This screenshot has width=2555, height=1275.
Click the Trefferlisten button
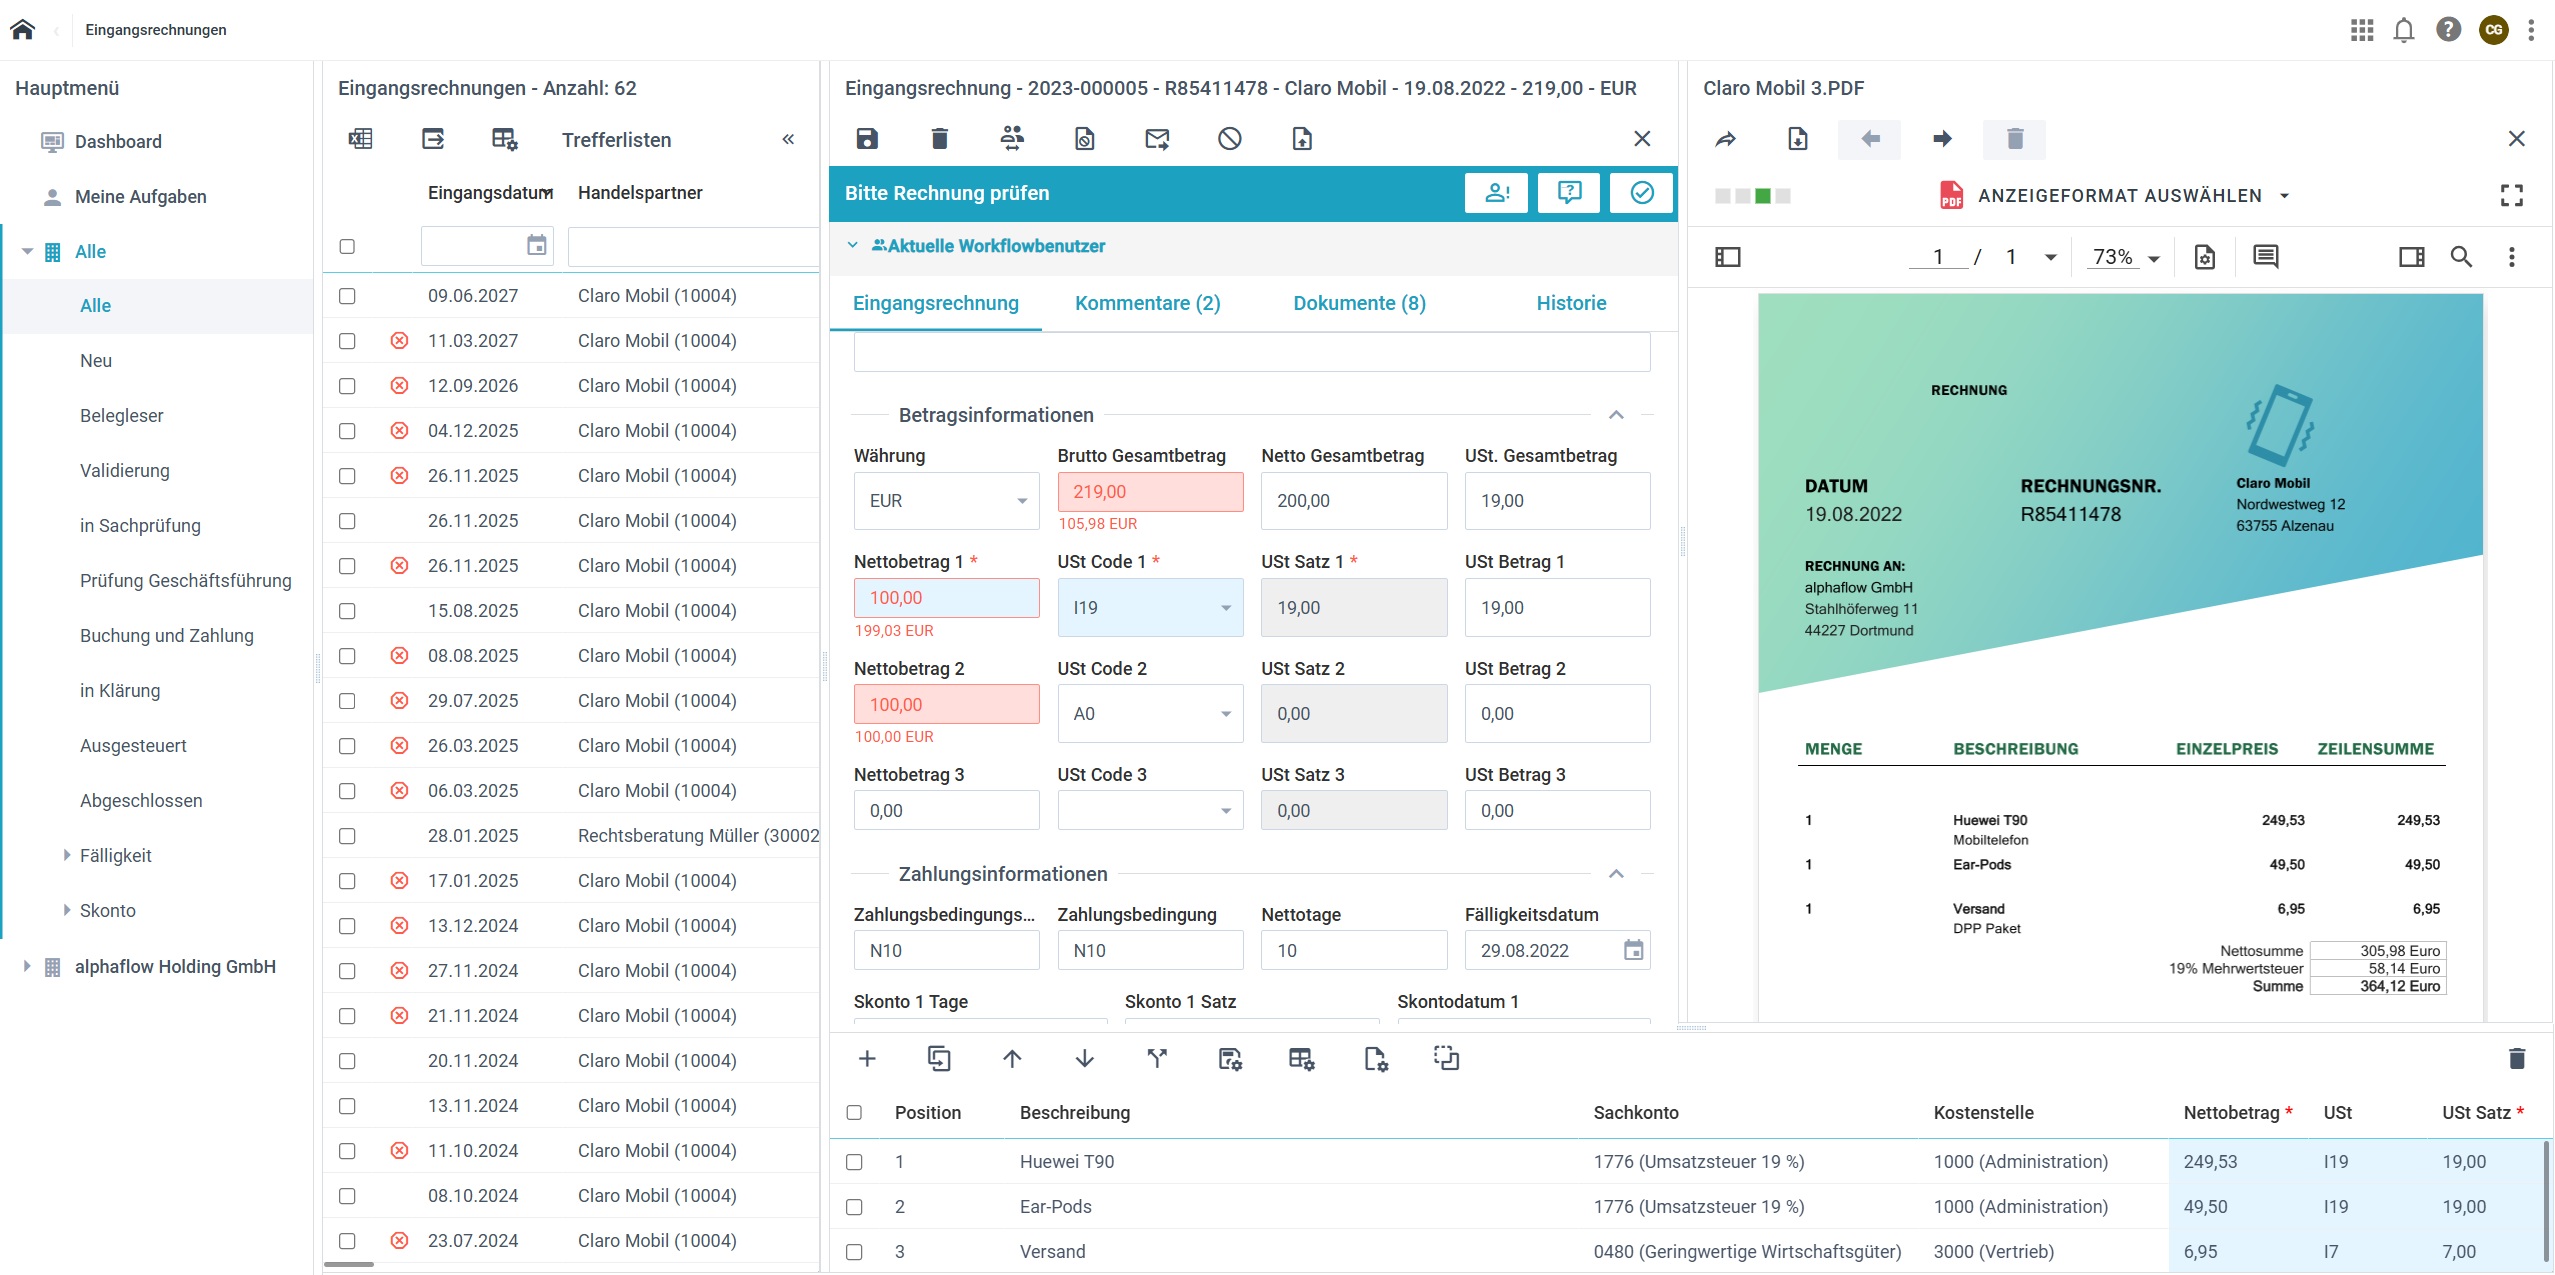[616, 140]
